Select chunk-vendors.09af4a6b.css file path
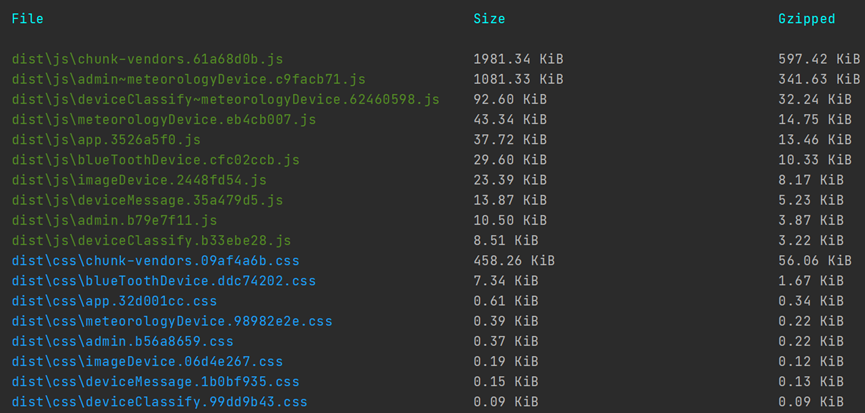Viewport: 865px width, 413px height. click(156, 261)
